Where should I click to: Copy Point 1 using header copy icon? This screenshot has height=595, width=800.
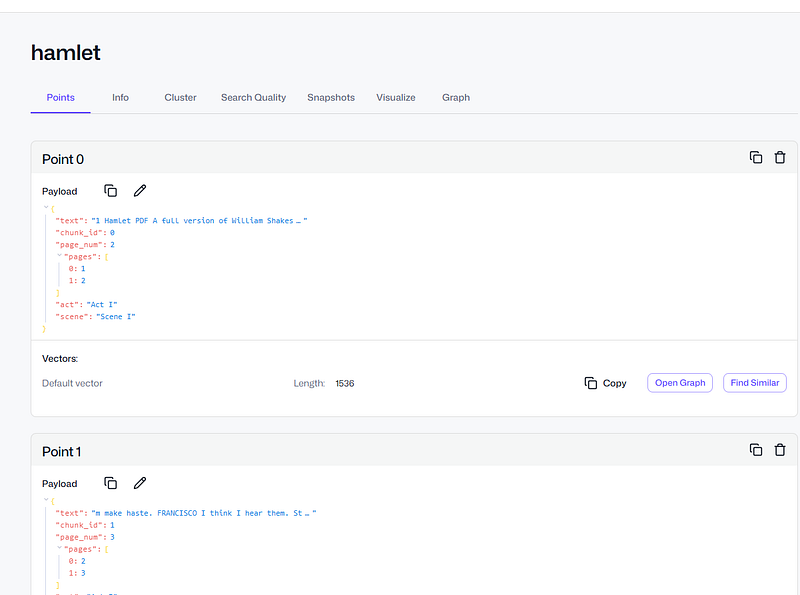(x=756, y=450)
